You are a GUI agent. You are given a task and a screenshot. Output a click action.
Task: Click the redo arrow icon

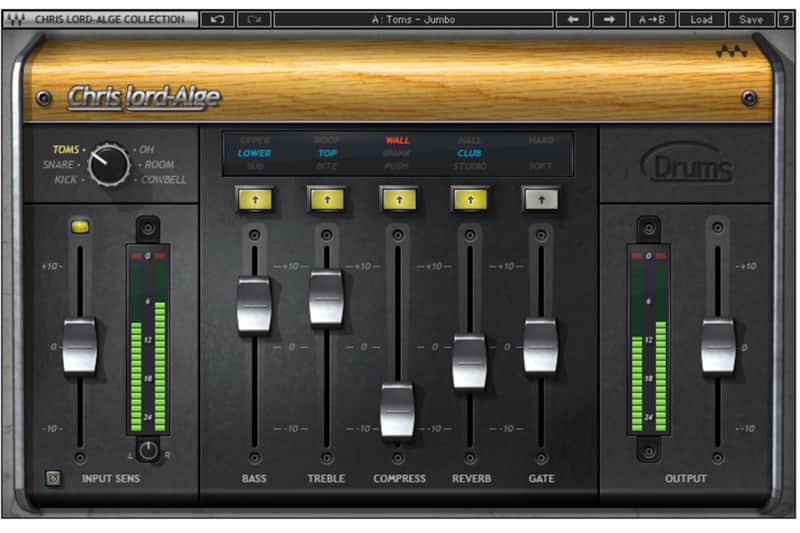point(254,19)
